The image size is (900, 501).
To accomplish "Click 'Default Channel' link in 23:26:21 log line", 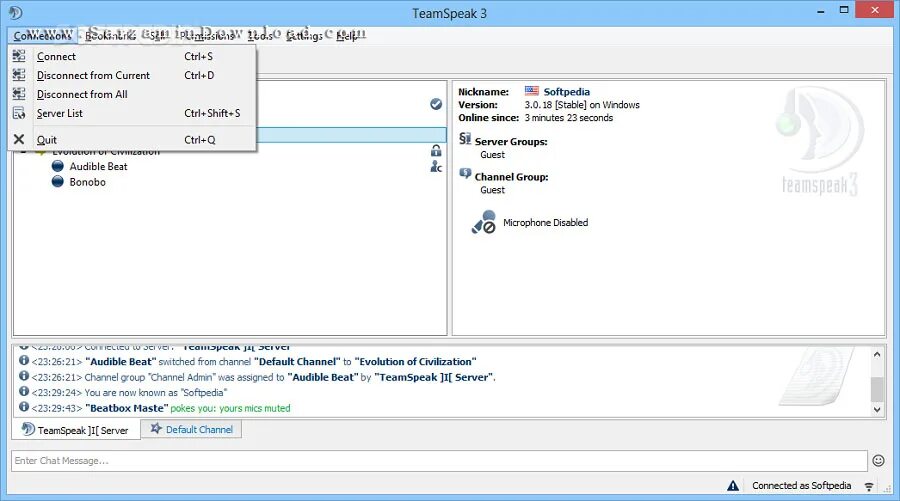I will [297, 362].
